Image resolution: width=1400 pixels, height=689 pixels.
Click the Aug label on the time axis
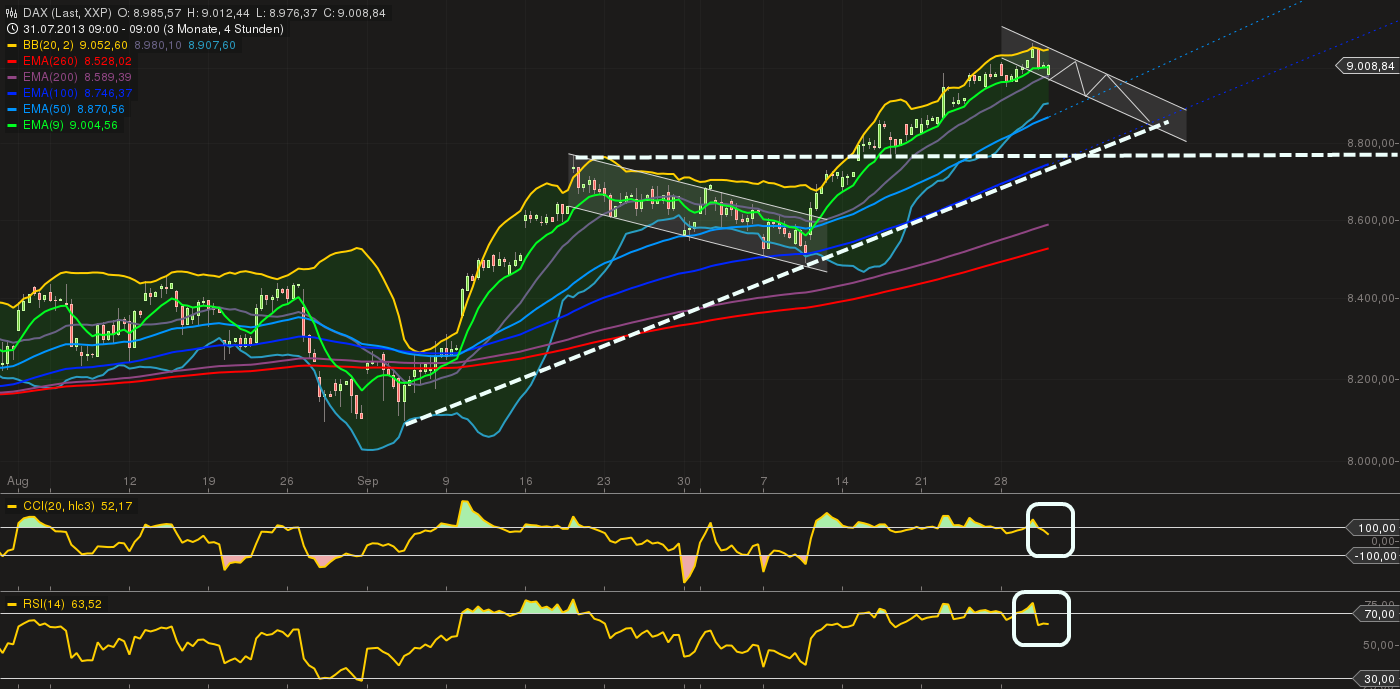pos(17,481)
